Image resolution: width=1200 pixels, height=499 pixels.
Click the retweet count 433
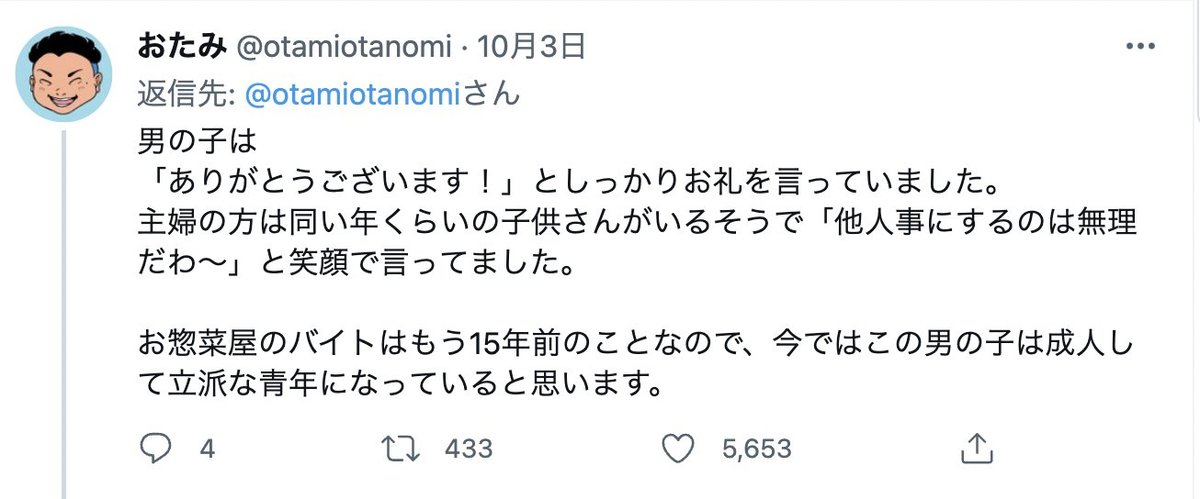coord(469,449)
